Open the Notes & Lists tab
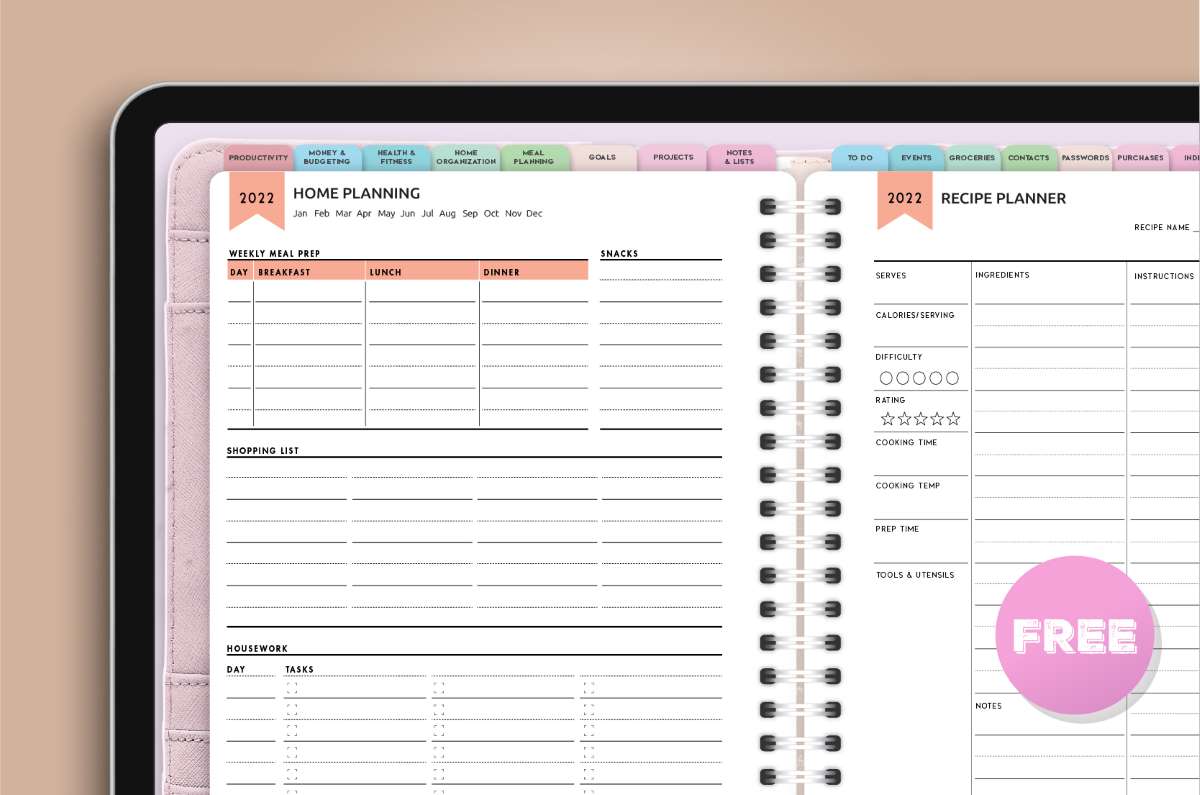 click(x=738, y=155)
